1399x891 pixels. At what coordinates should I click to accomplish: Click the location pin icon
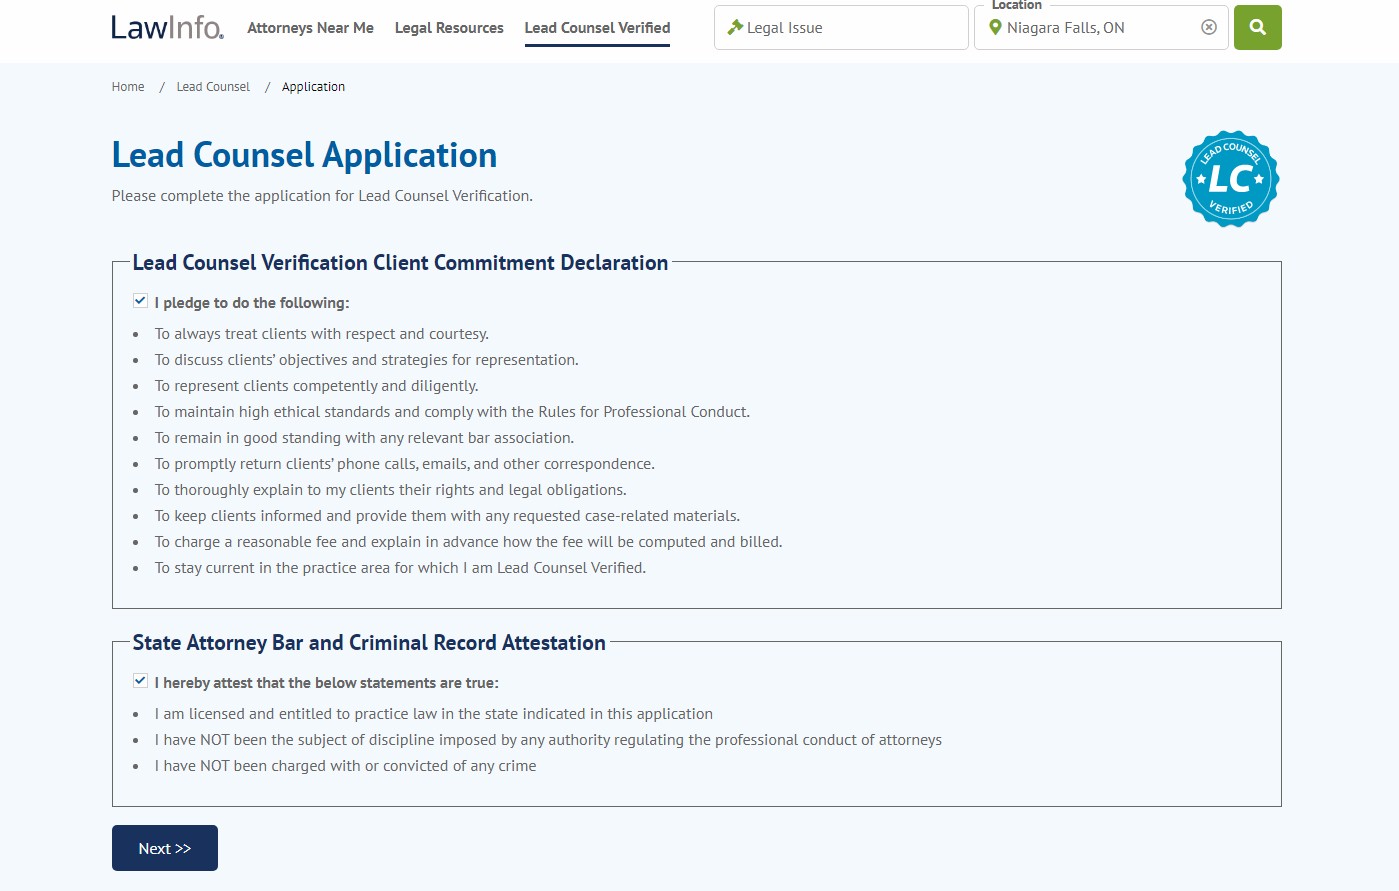995,27
